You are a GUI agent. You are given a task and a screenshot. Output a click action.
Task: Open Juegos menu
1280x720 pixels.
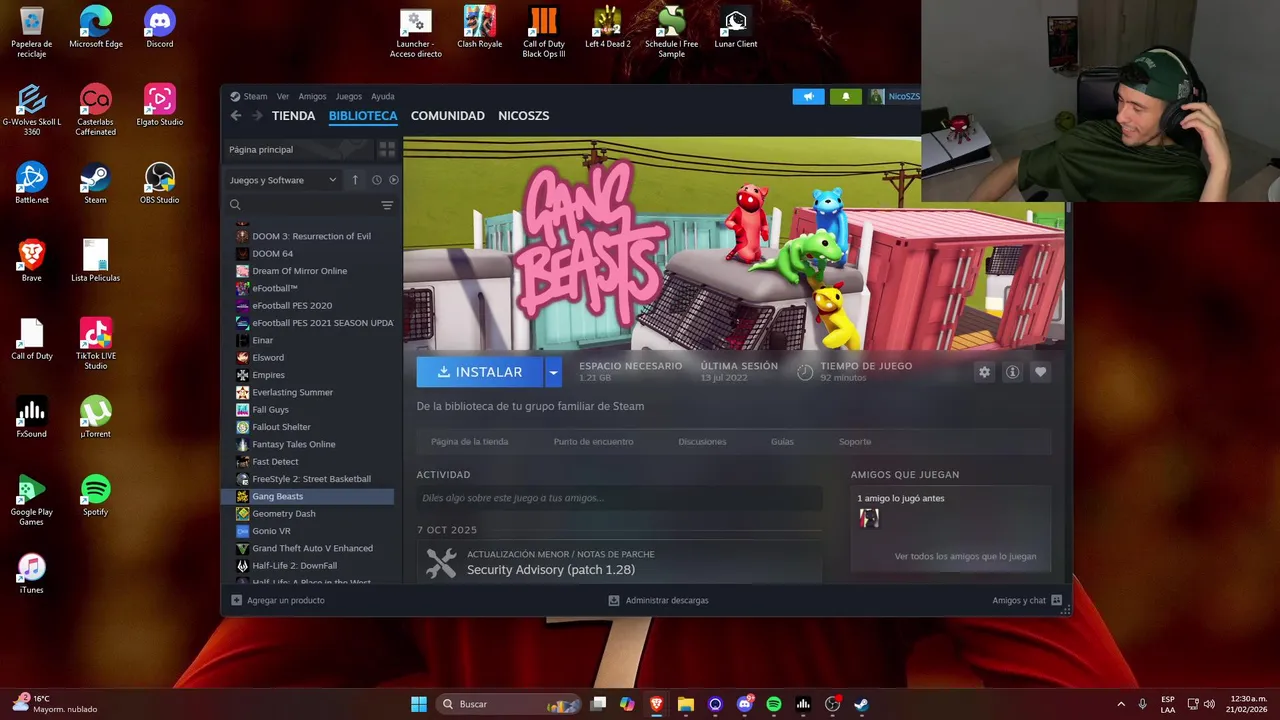tap(349, 97)
